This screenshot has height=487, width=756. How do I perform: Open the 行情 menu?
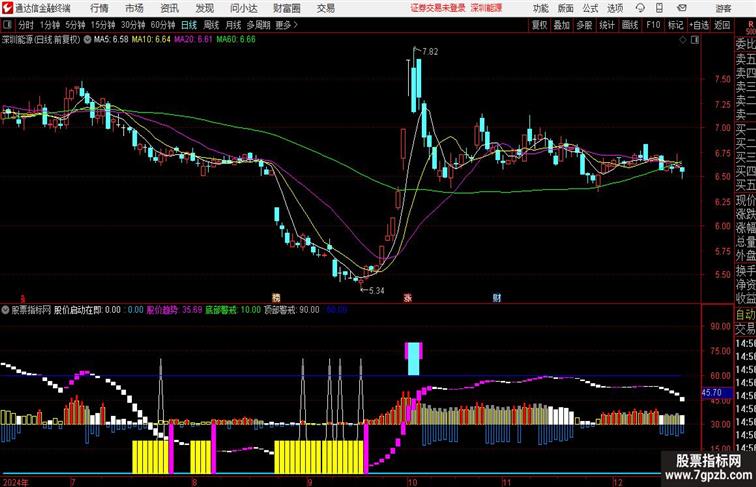pyautogui.click(x=99, y=8)
